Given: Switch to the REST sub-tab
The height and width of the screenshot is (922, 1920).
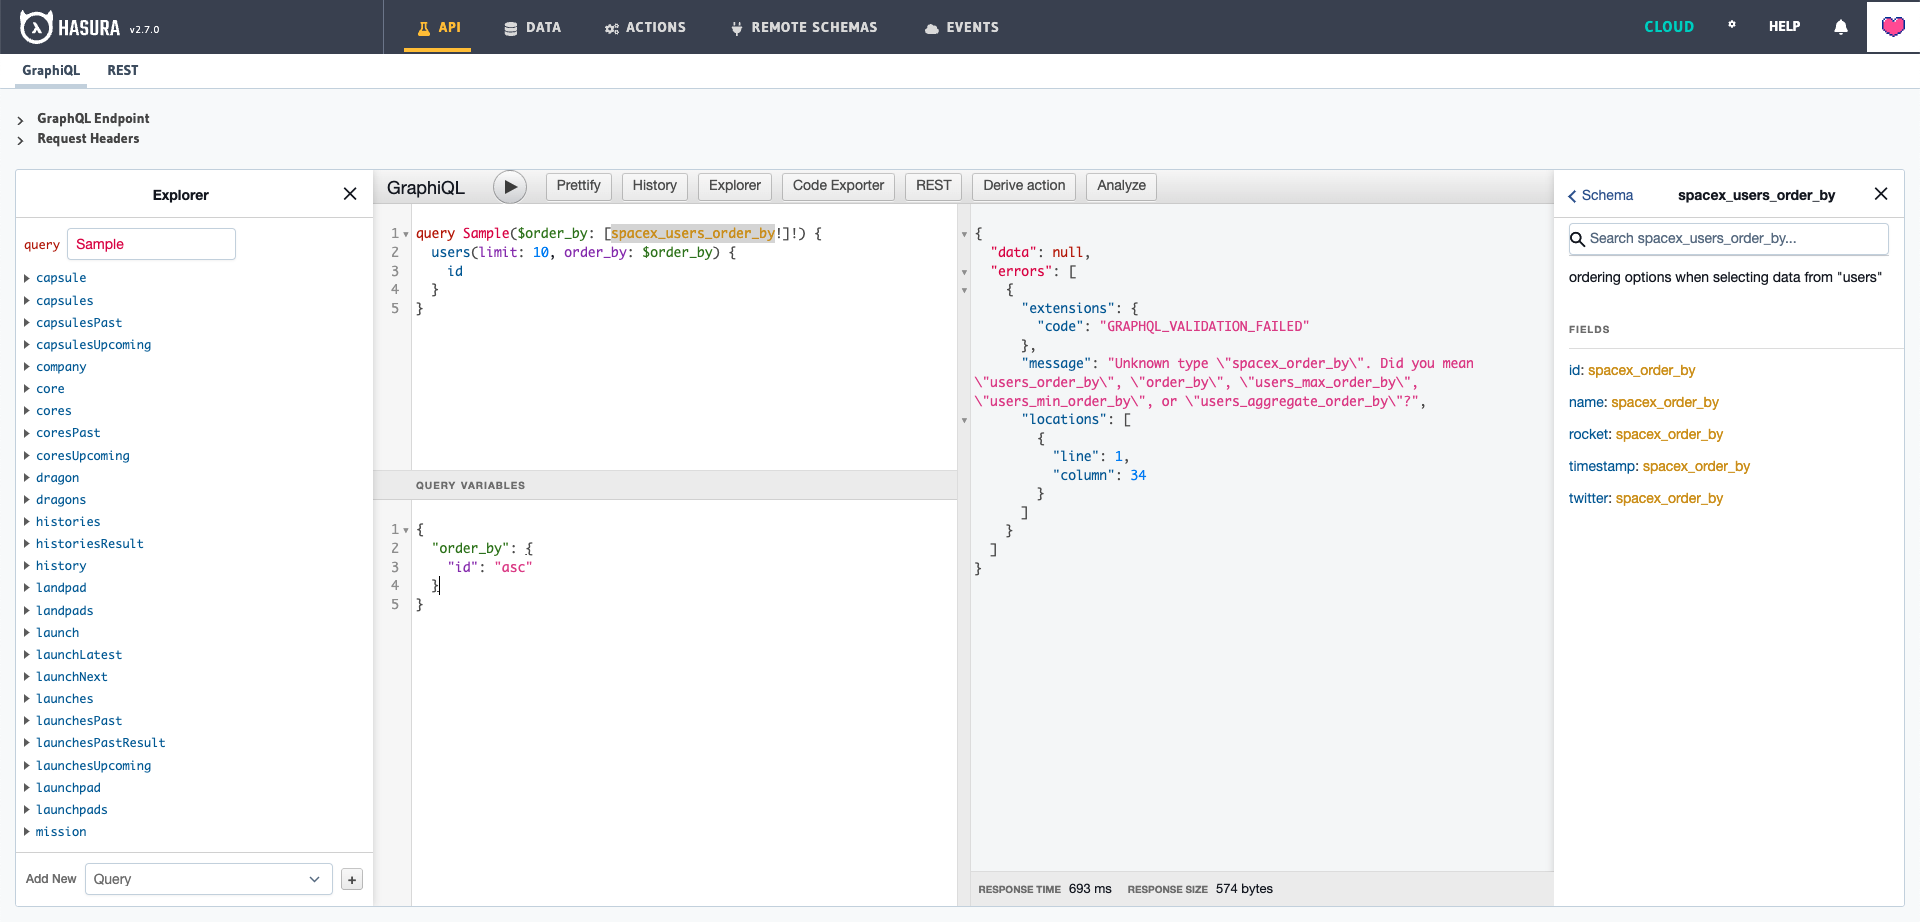Looking at the screenshot, I should coord(123,70).
